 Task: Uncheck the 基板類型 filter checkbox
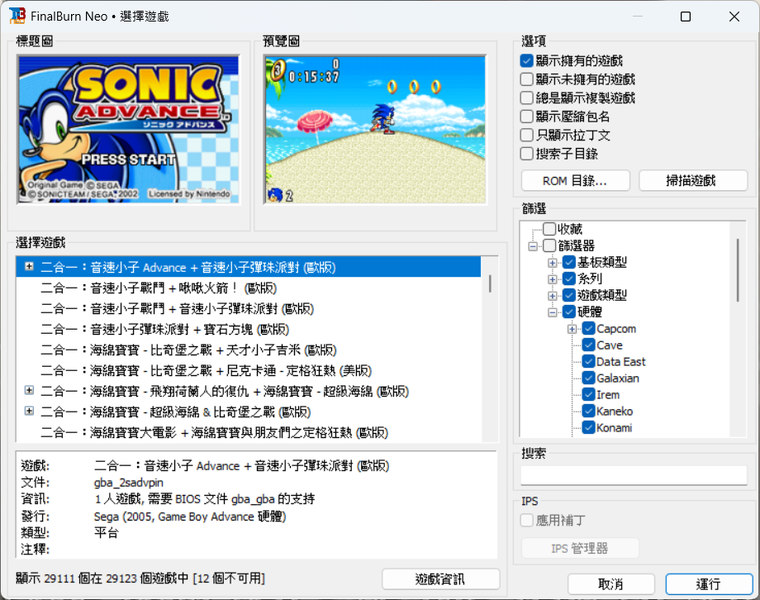tap(569, 262)
